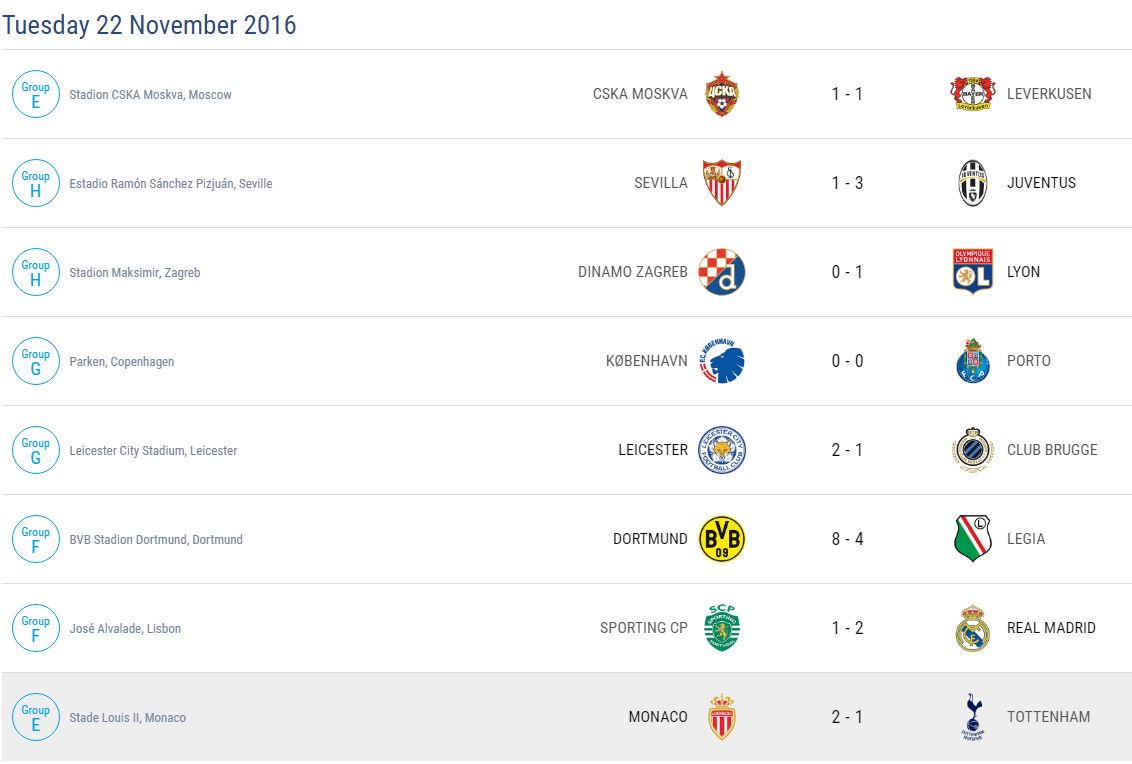The width and height of the screenshot is (1132, 764).
Task: Click the København 0 - 0 Porto score
Action: [847, 361]
